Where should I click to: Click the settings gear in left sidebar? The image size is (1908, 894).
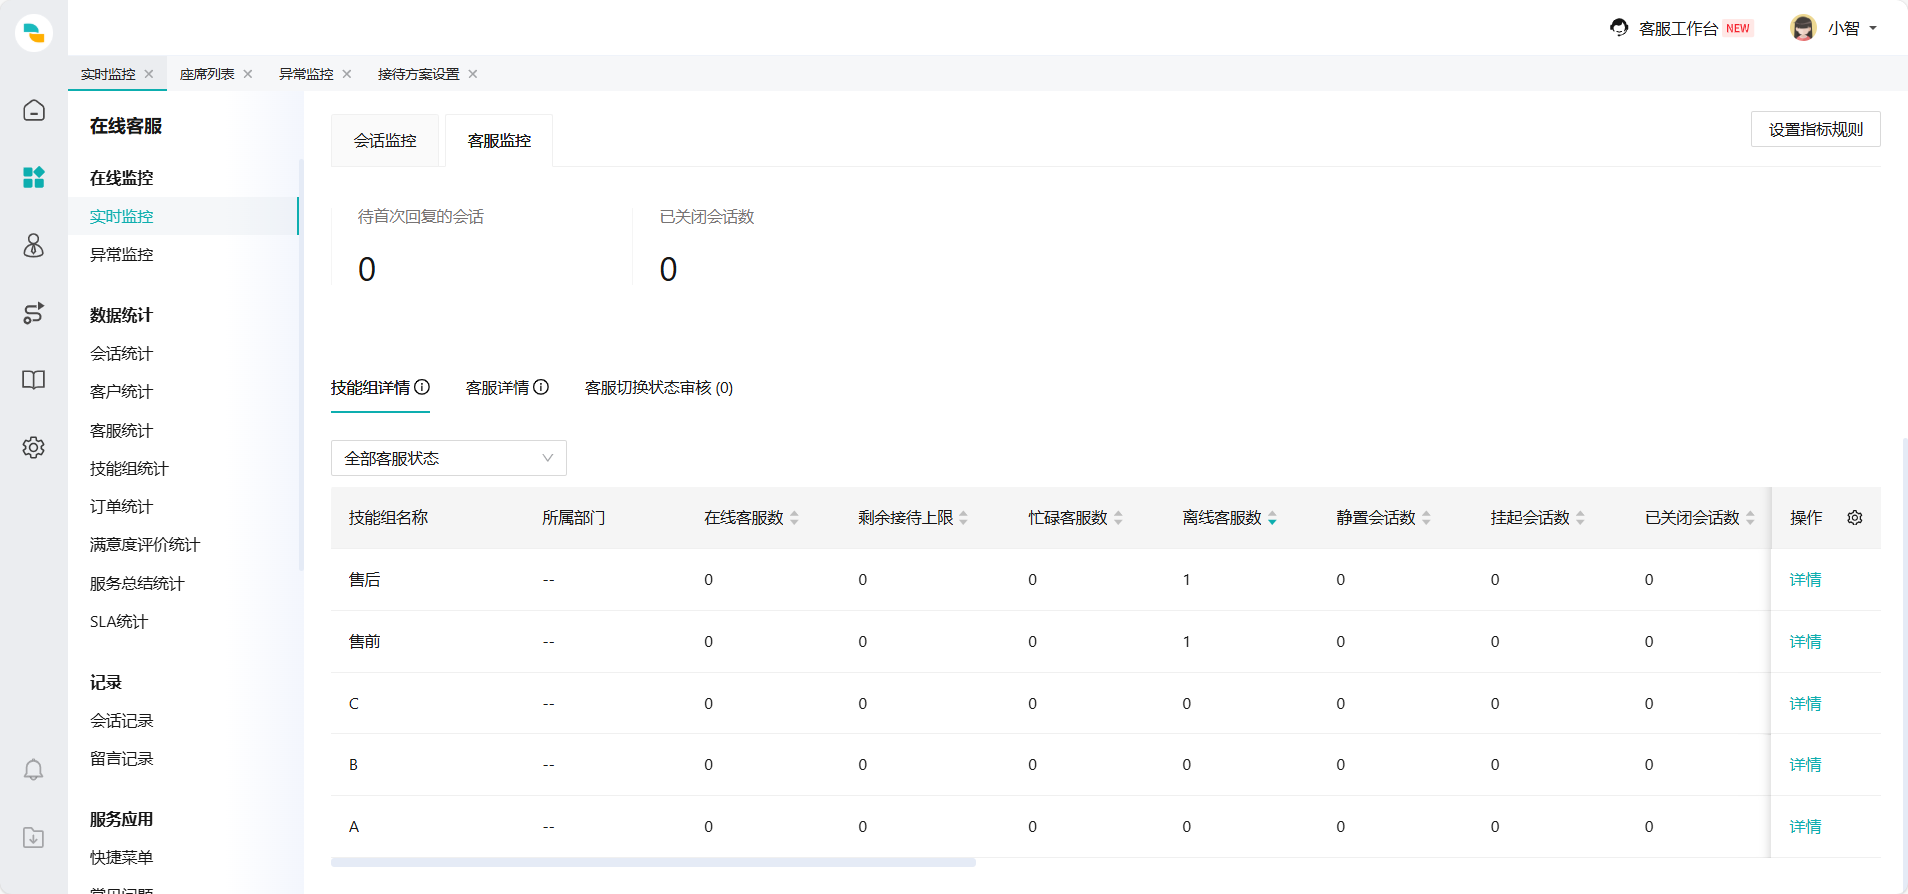point(34,447)
